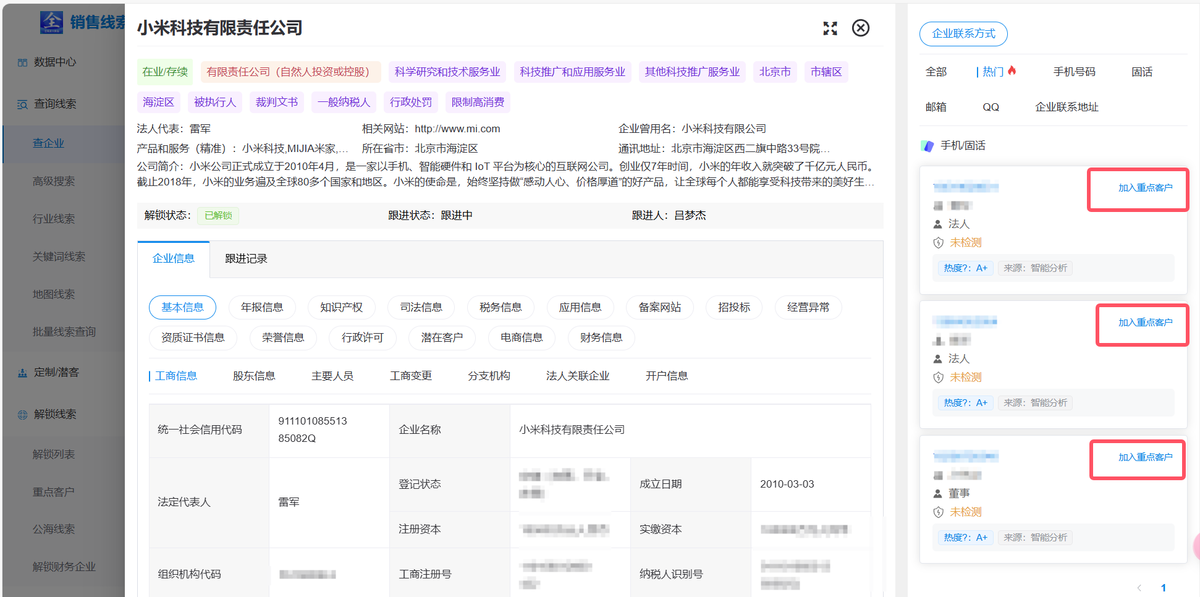
Task: Open 公海线索 in the sidebar
Action: pos(54,529)
